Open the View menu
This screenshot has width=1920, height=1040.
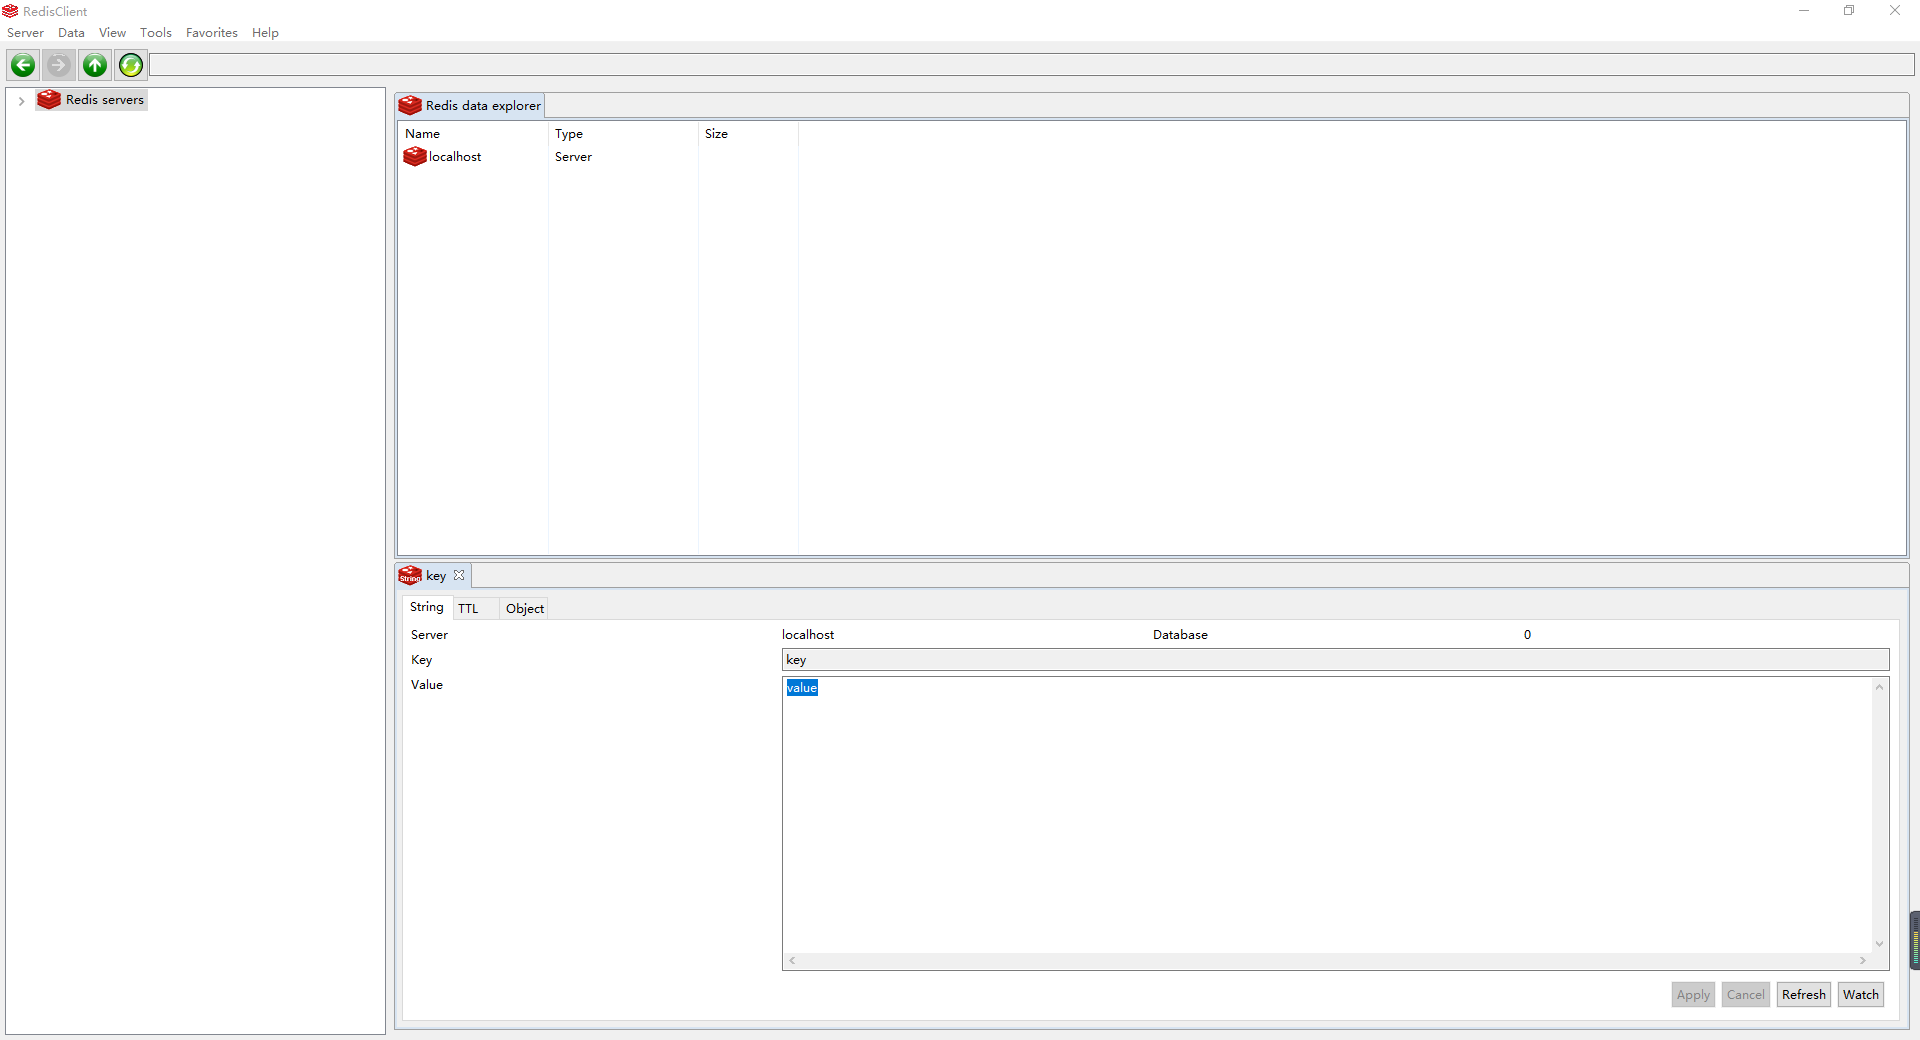pyautogui.click(x=112, y=33)
